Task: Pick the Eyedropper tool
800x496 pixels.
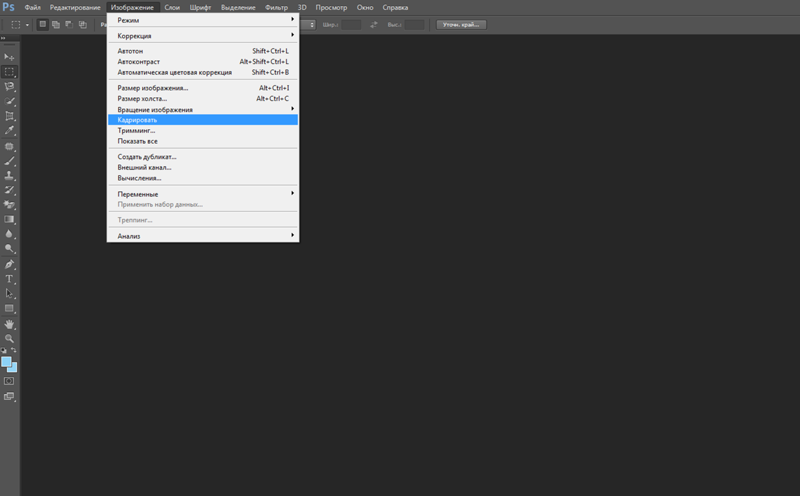Action: [x=9, y=131]
